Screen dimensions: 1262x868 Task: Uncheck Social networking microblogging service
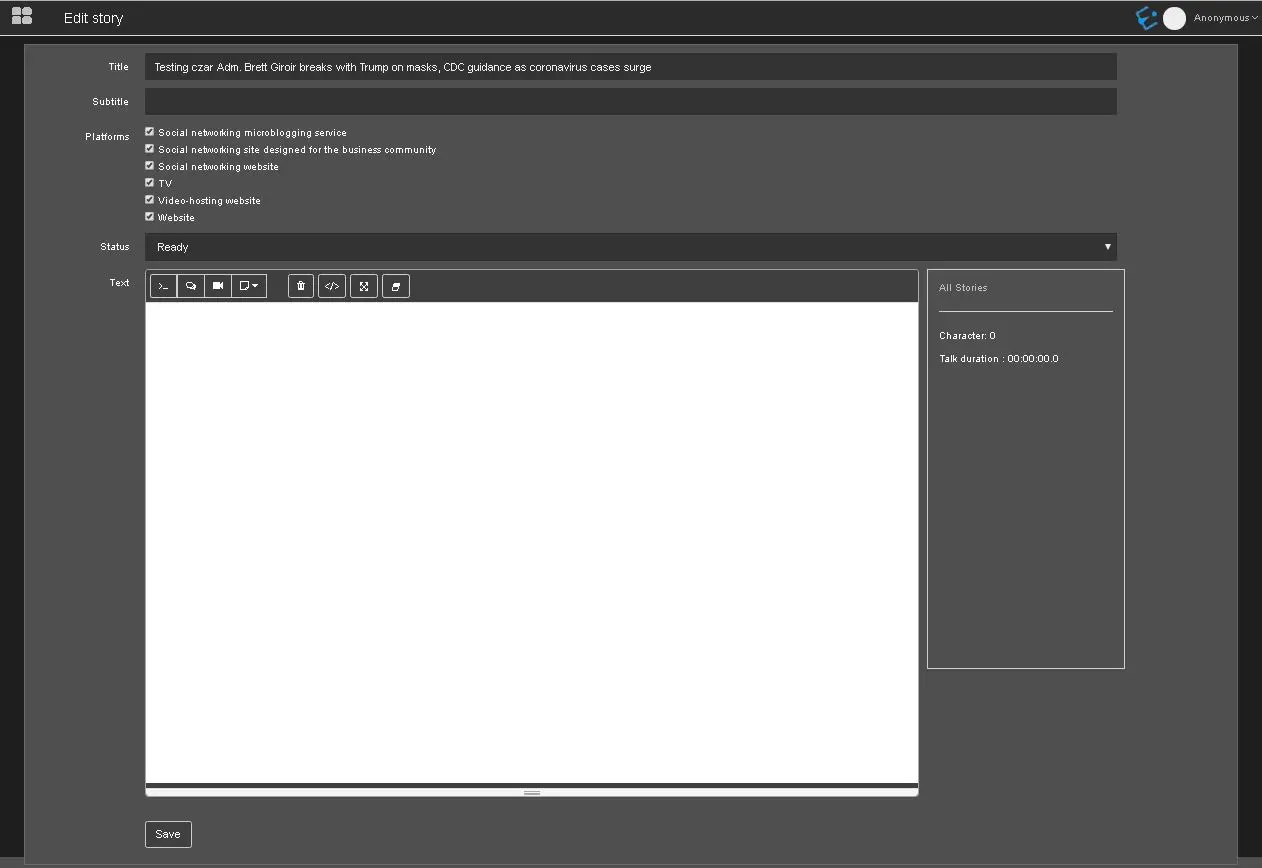[x=150, y=131]
